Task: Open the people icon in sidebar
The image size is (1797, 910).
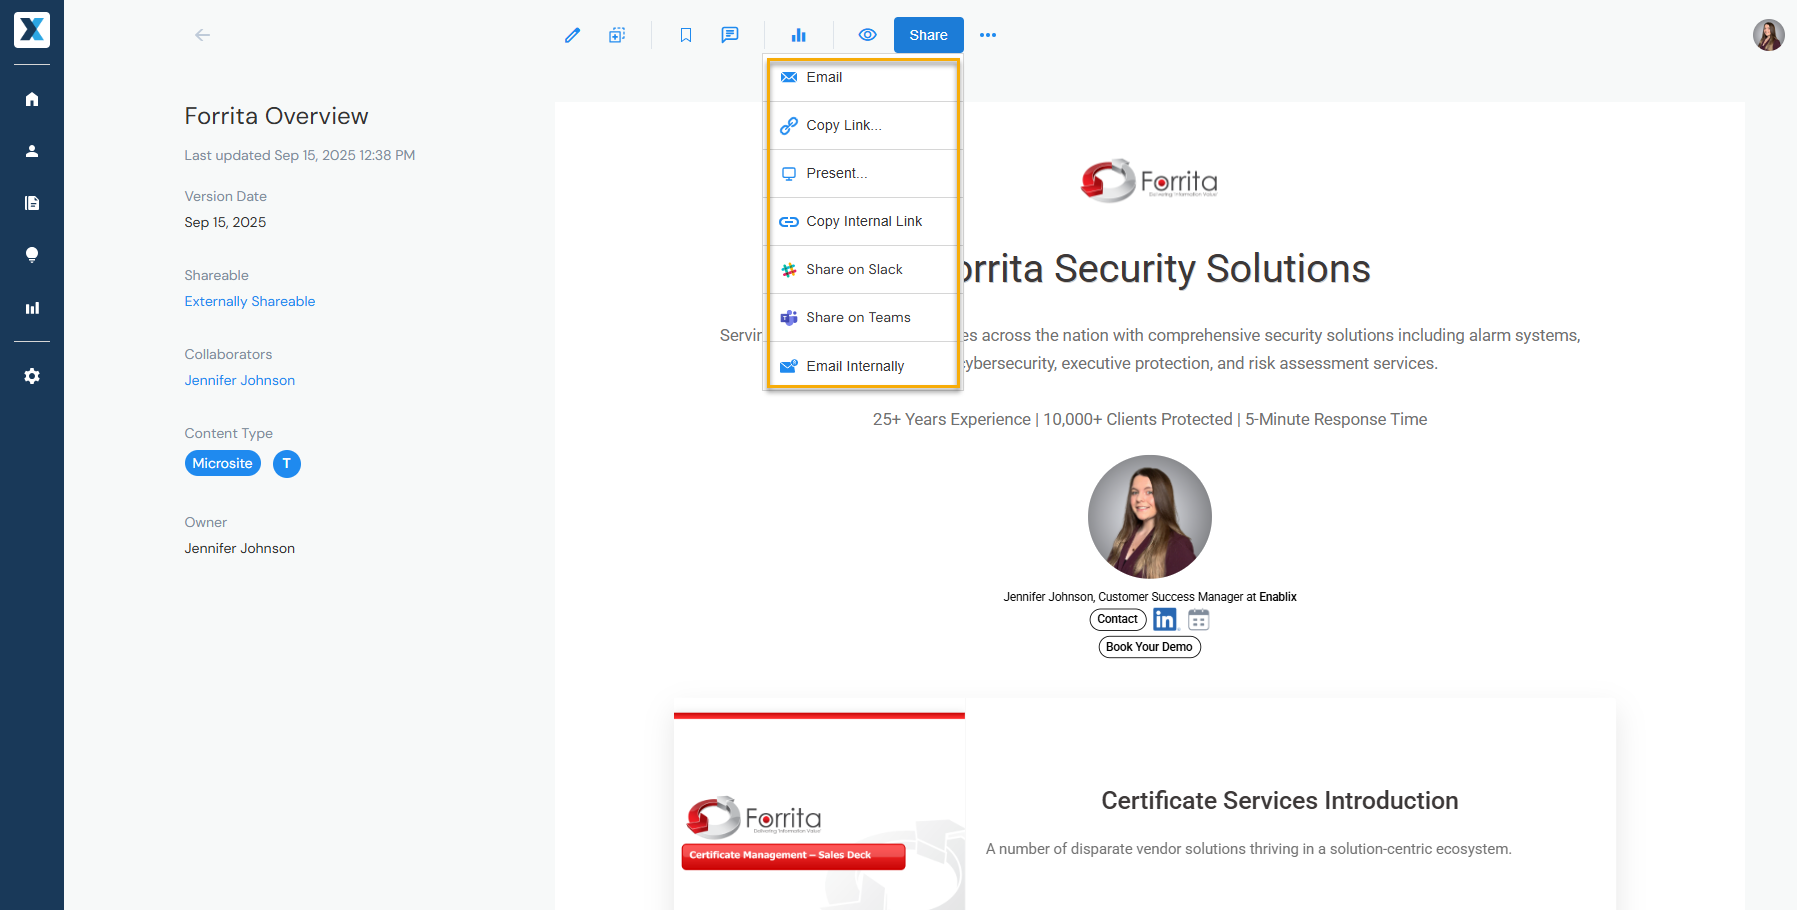Action: tap(32, 151)
